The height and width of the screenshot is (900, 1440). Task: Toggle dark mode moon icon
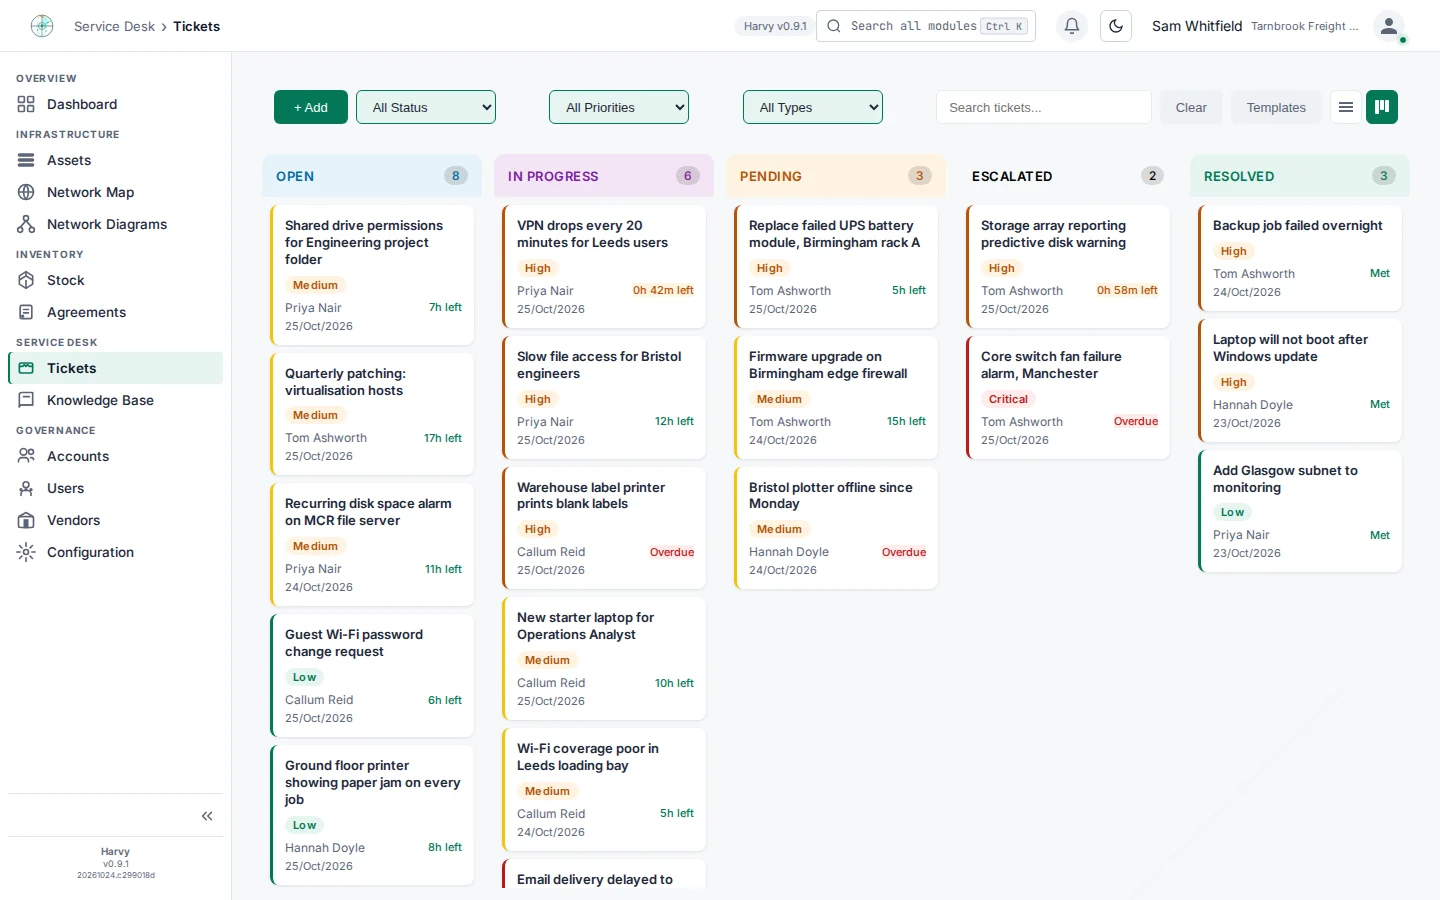tap(1116, 26)
